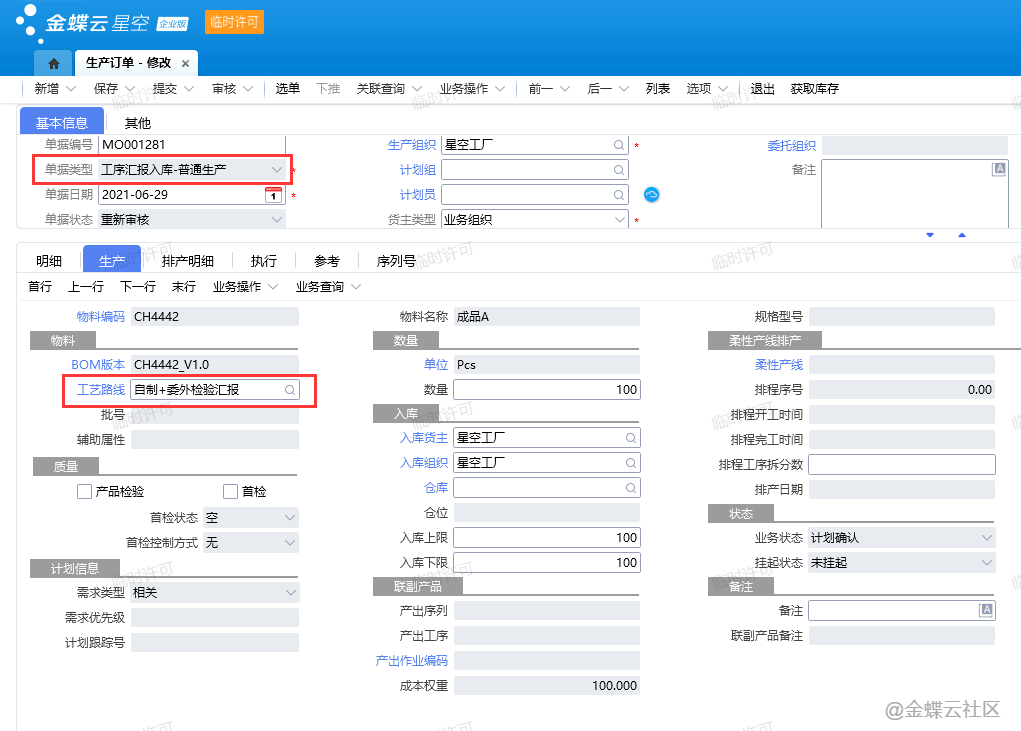The width and height of the screenshot is (1021, 731).
Task: Open search for 生产组织 field
Action: click(619, 145)
